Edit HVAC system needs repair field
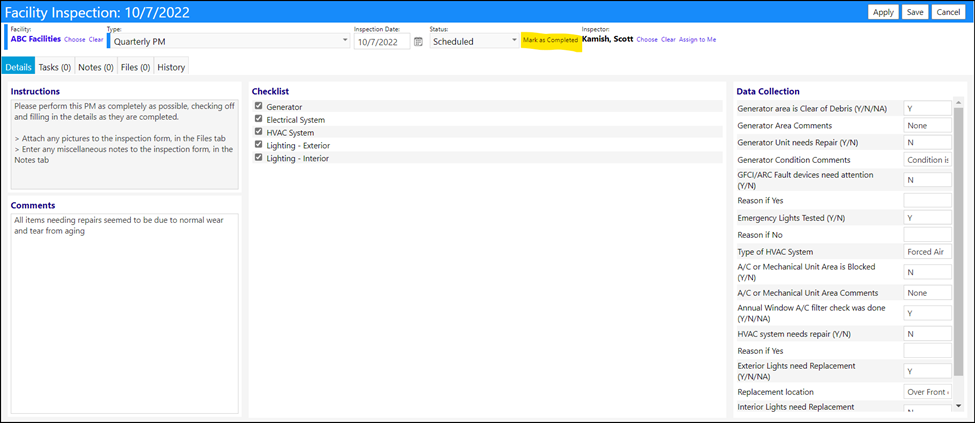The width and height of the screenshot is (975, 423). point(927,333)
